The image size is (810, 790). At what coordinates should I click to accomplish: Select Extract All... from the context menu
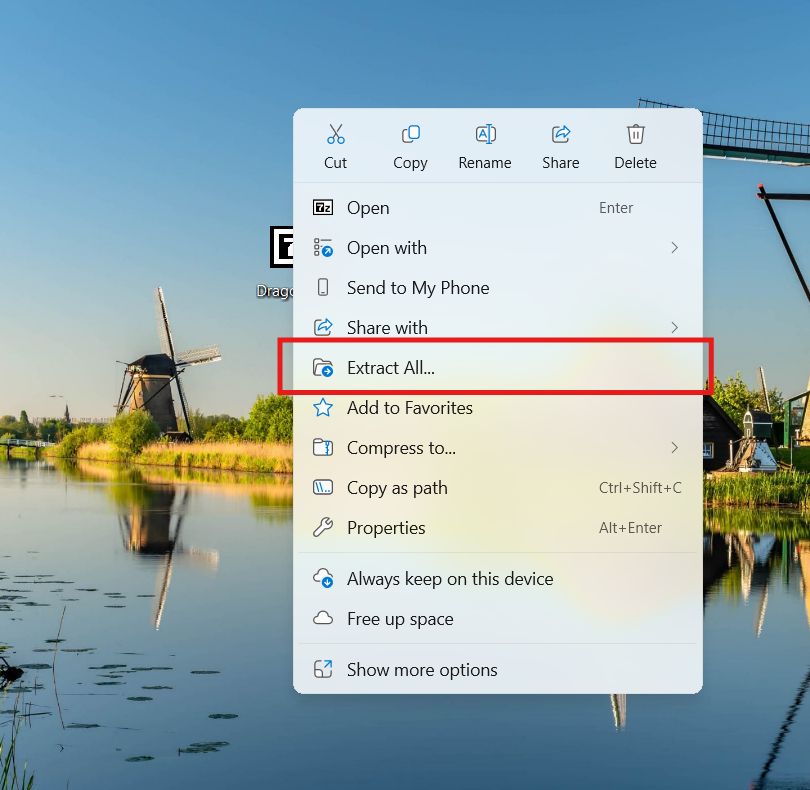point(391,368)
